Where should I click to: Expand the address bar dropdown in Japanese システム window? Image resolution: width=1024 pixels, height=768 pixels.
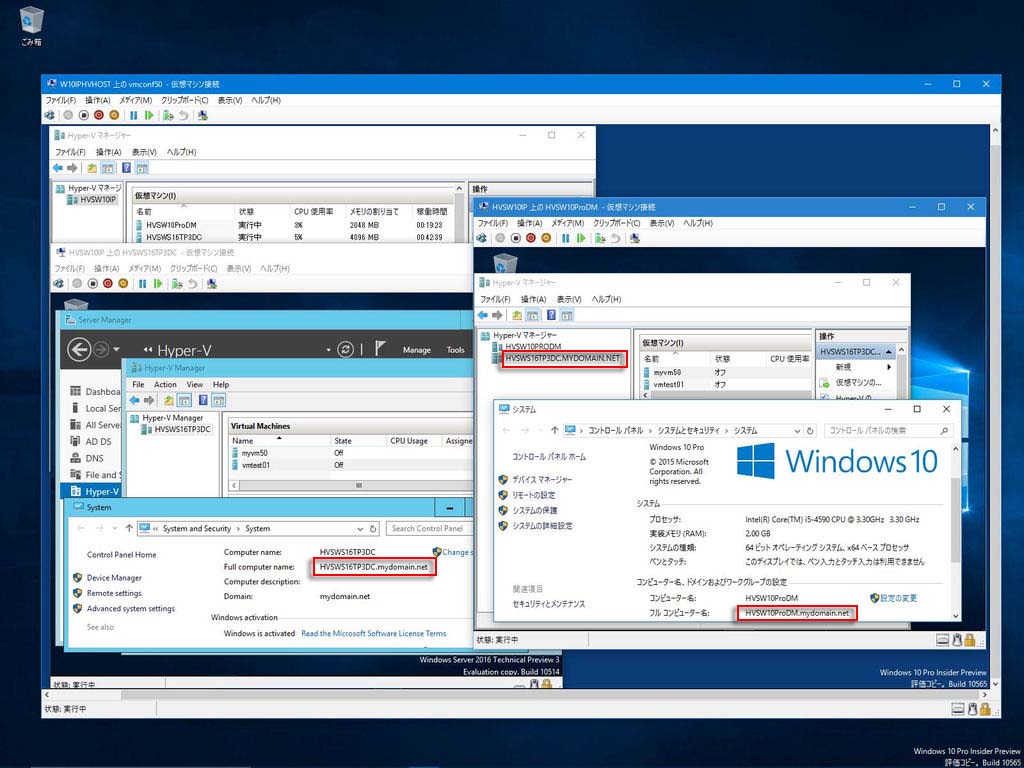click(797, 430)
